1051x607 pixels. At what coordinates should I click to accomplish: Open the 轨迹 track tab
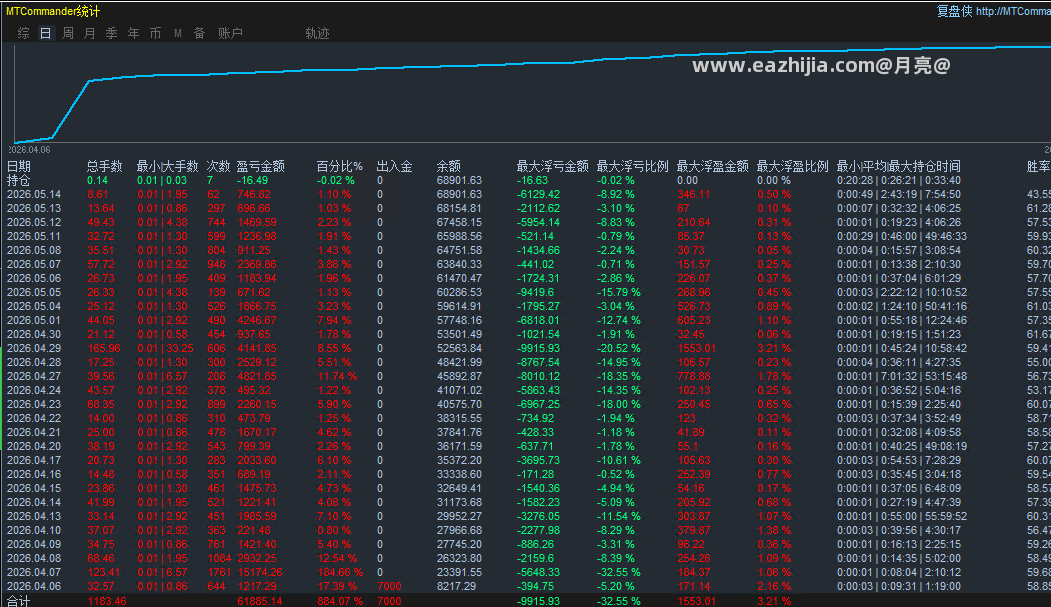pyautogui.click(x=317, y=33)
